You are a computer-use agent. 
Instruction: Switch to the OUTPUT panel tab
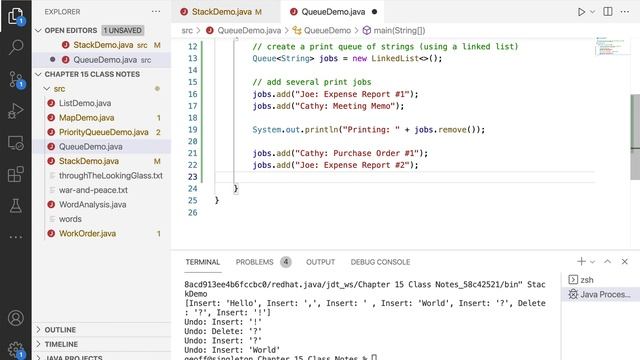[320, 262]
